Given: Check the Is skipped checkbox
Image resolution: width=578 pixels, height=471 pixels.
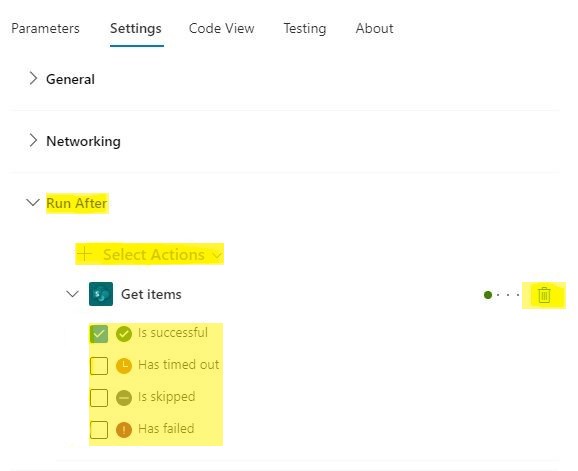Looking at the screenshot, I should [x=99, y=398].
